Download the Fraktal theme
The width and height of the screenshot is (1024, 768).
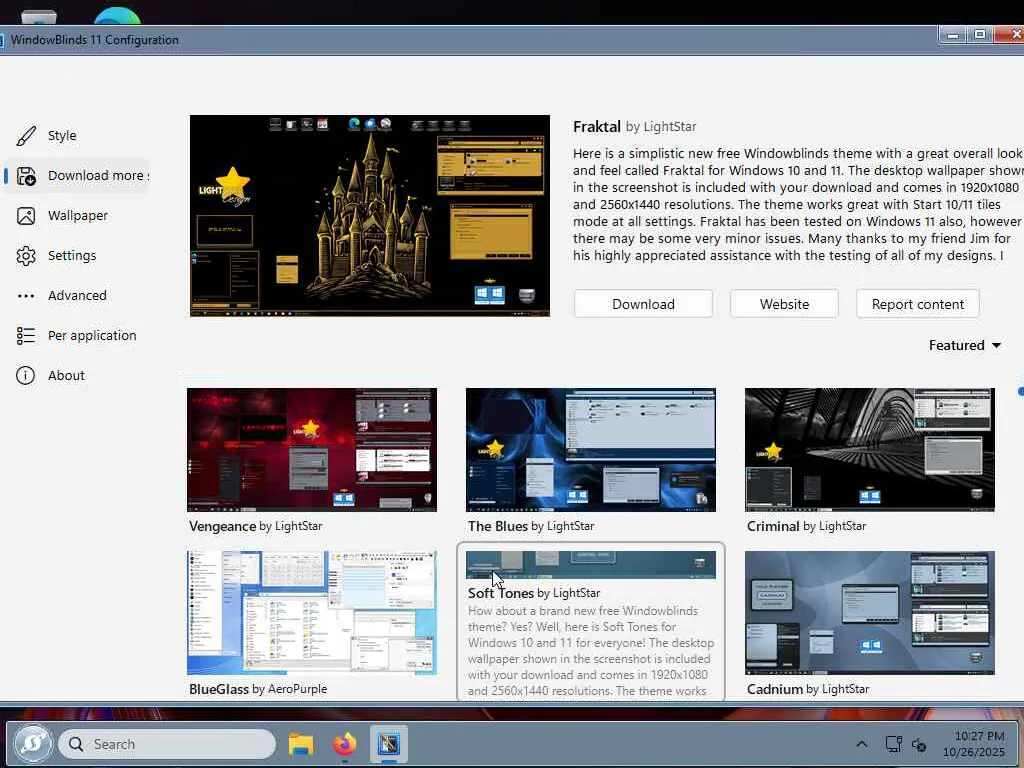point(643,304)
